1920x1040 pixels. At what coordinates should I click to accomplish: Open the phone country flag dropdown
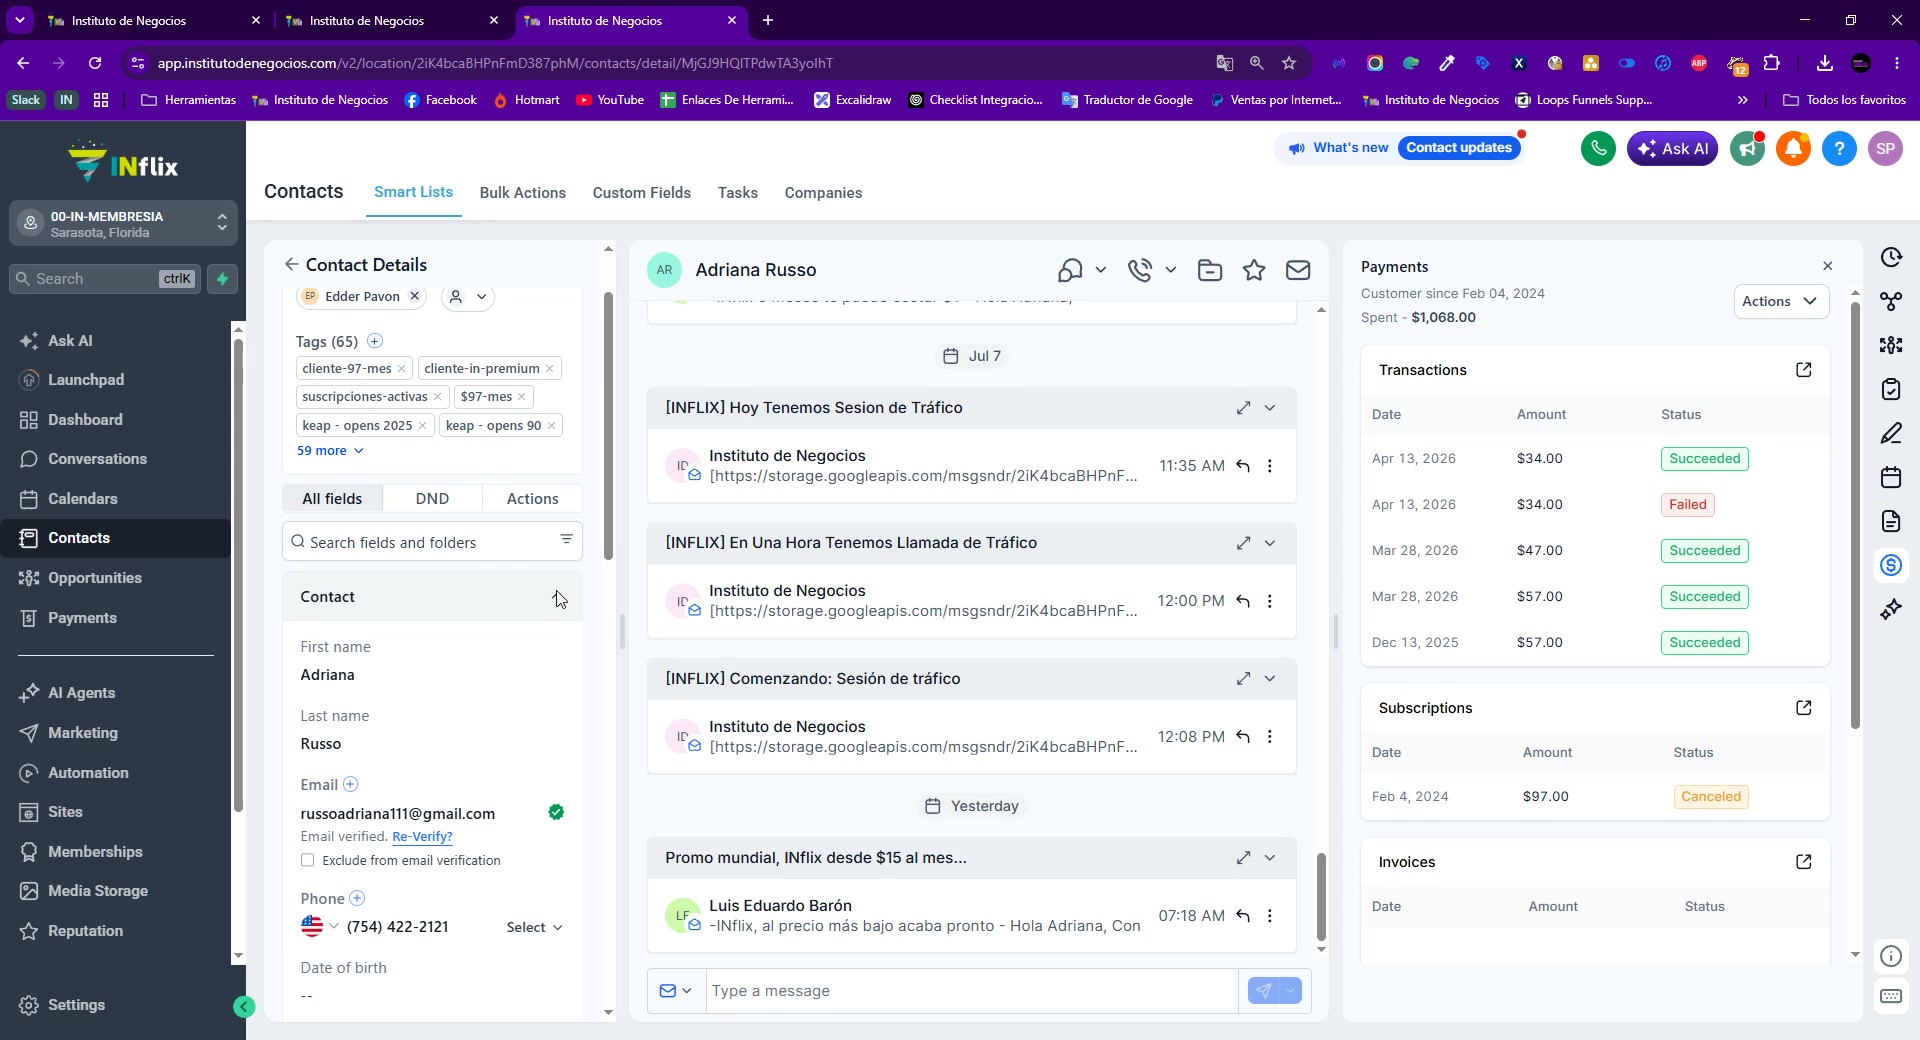pos(320,927)
